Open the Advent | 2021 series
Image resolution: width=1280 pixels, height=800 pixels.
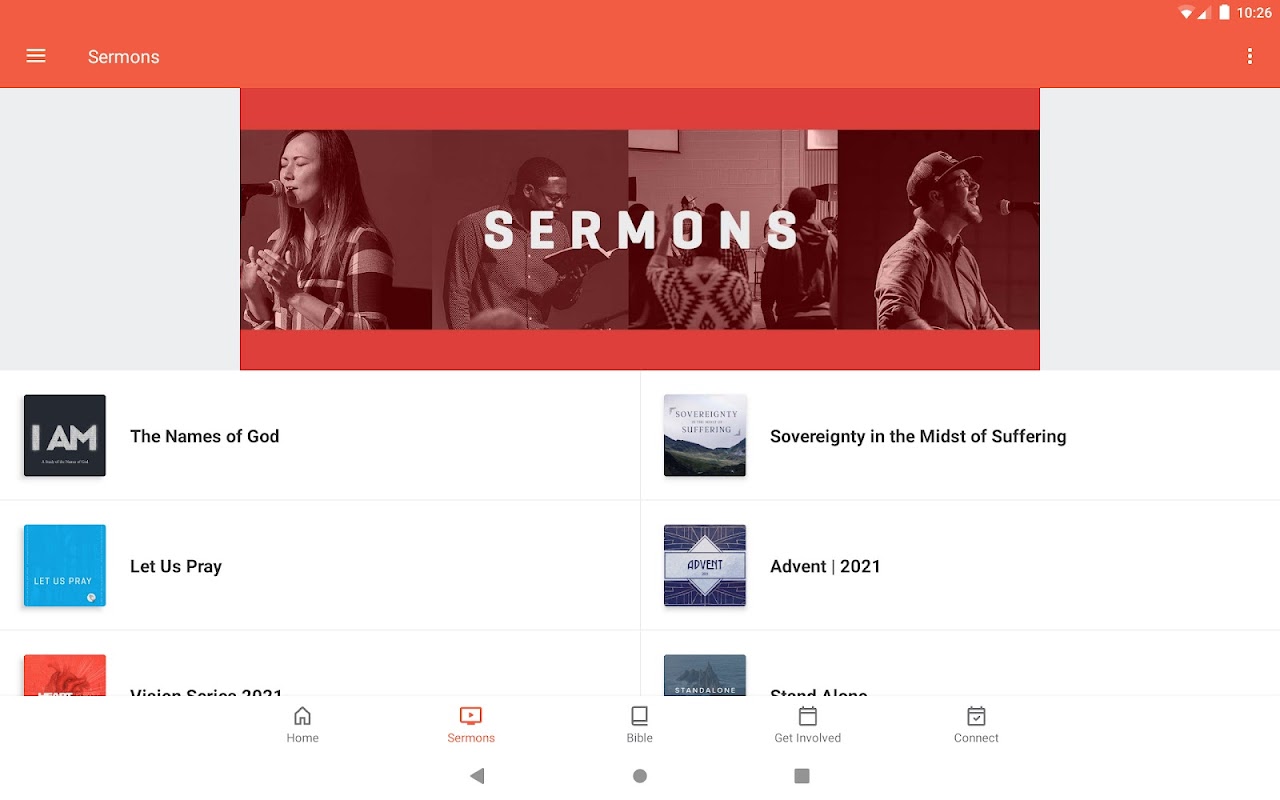click(x=960, y=566)
